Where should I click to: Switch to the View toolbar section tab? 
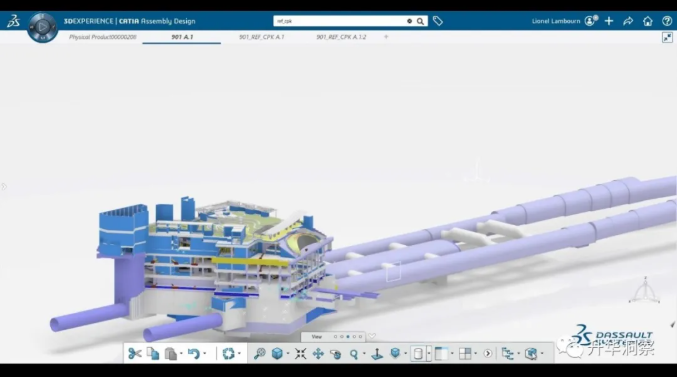point(316,337)
